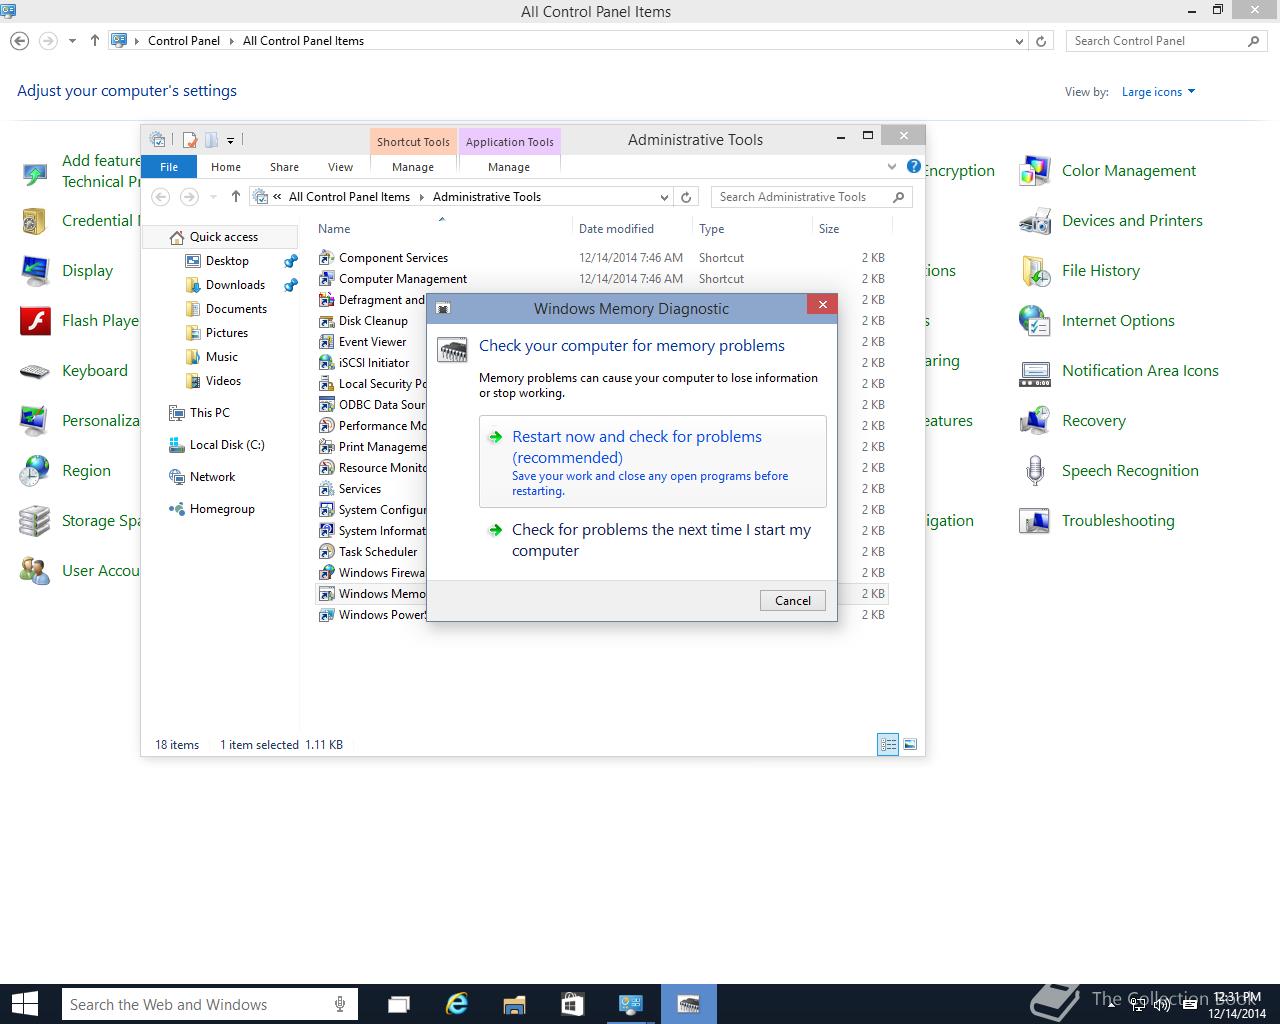1280x1024 pixels.
Task: Choose Restart now and check for problems
Action: pos(653,462)
